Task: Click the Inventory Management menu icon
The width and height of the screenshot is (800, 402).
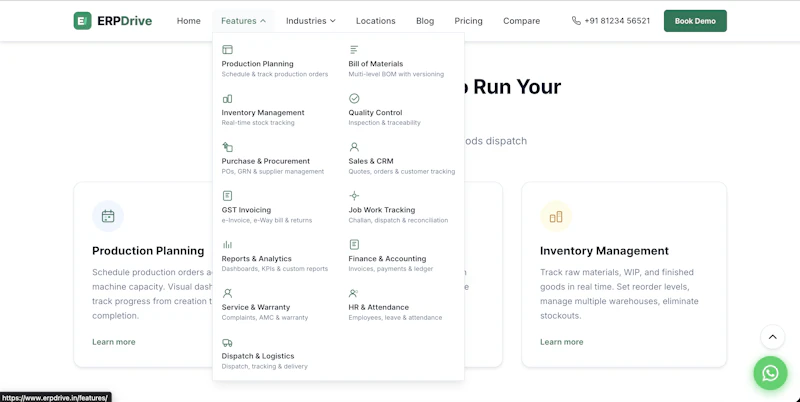Action: coord(228,98)
